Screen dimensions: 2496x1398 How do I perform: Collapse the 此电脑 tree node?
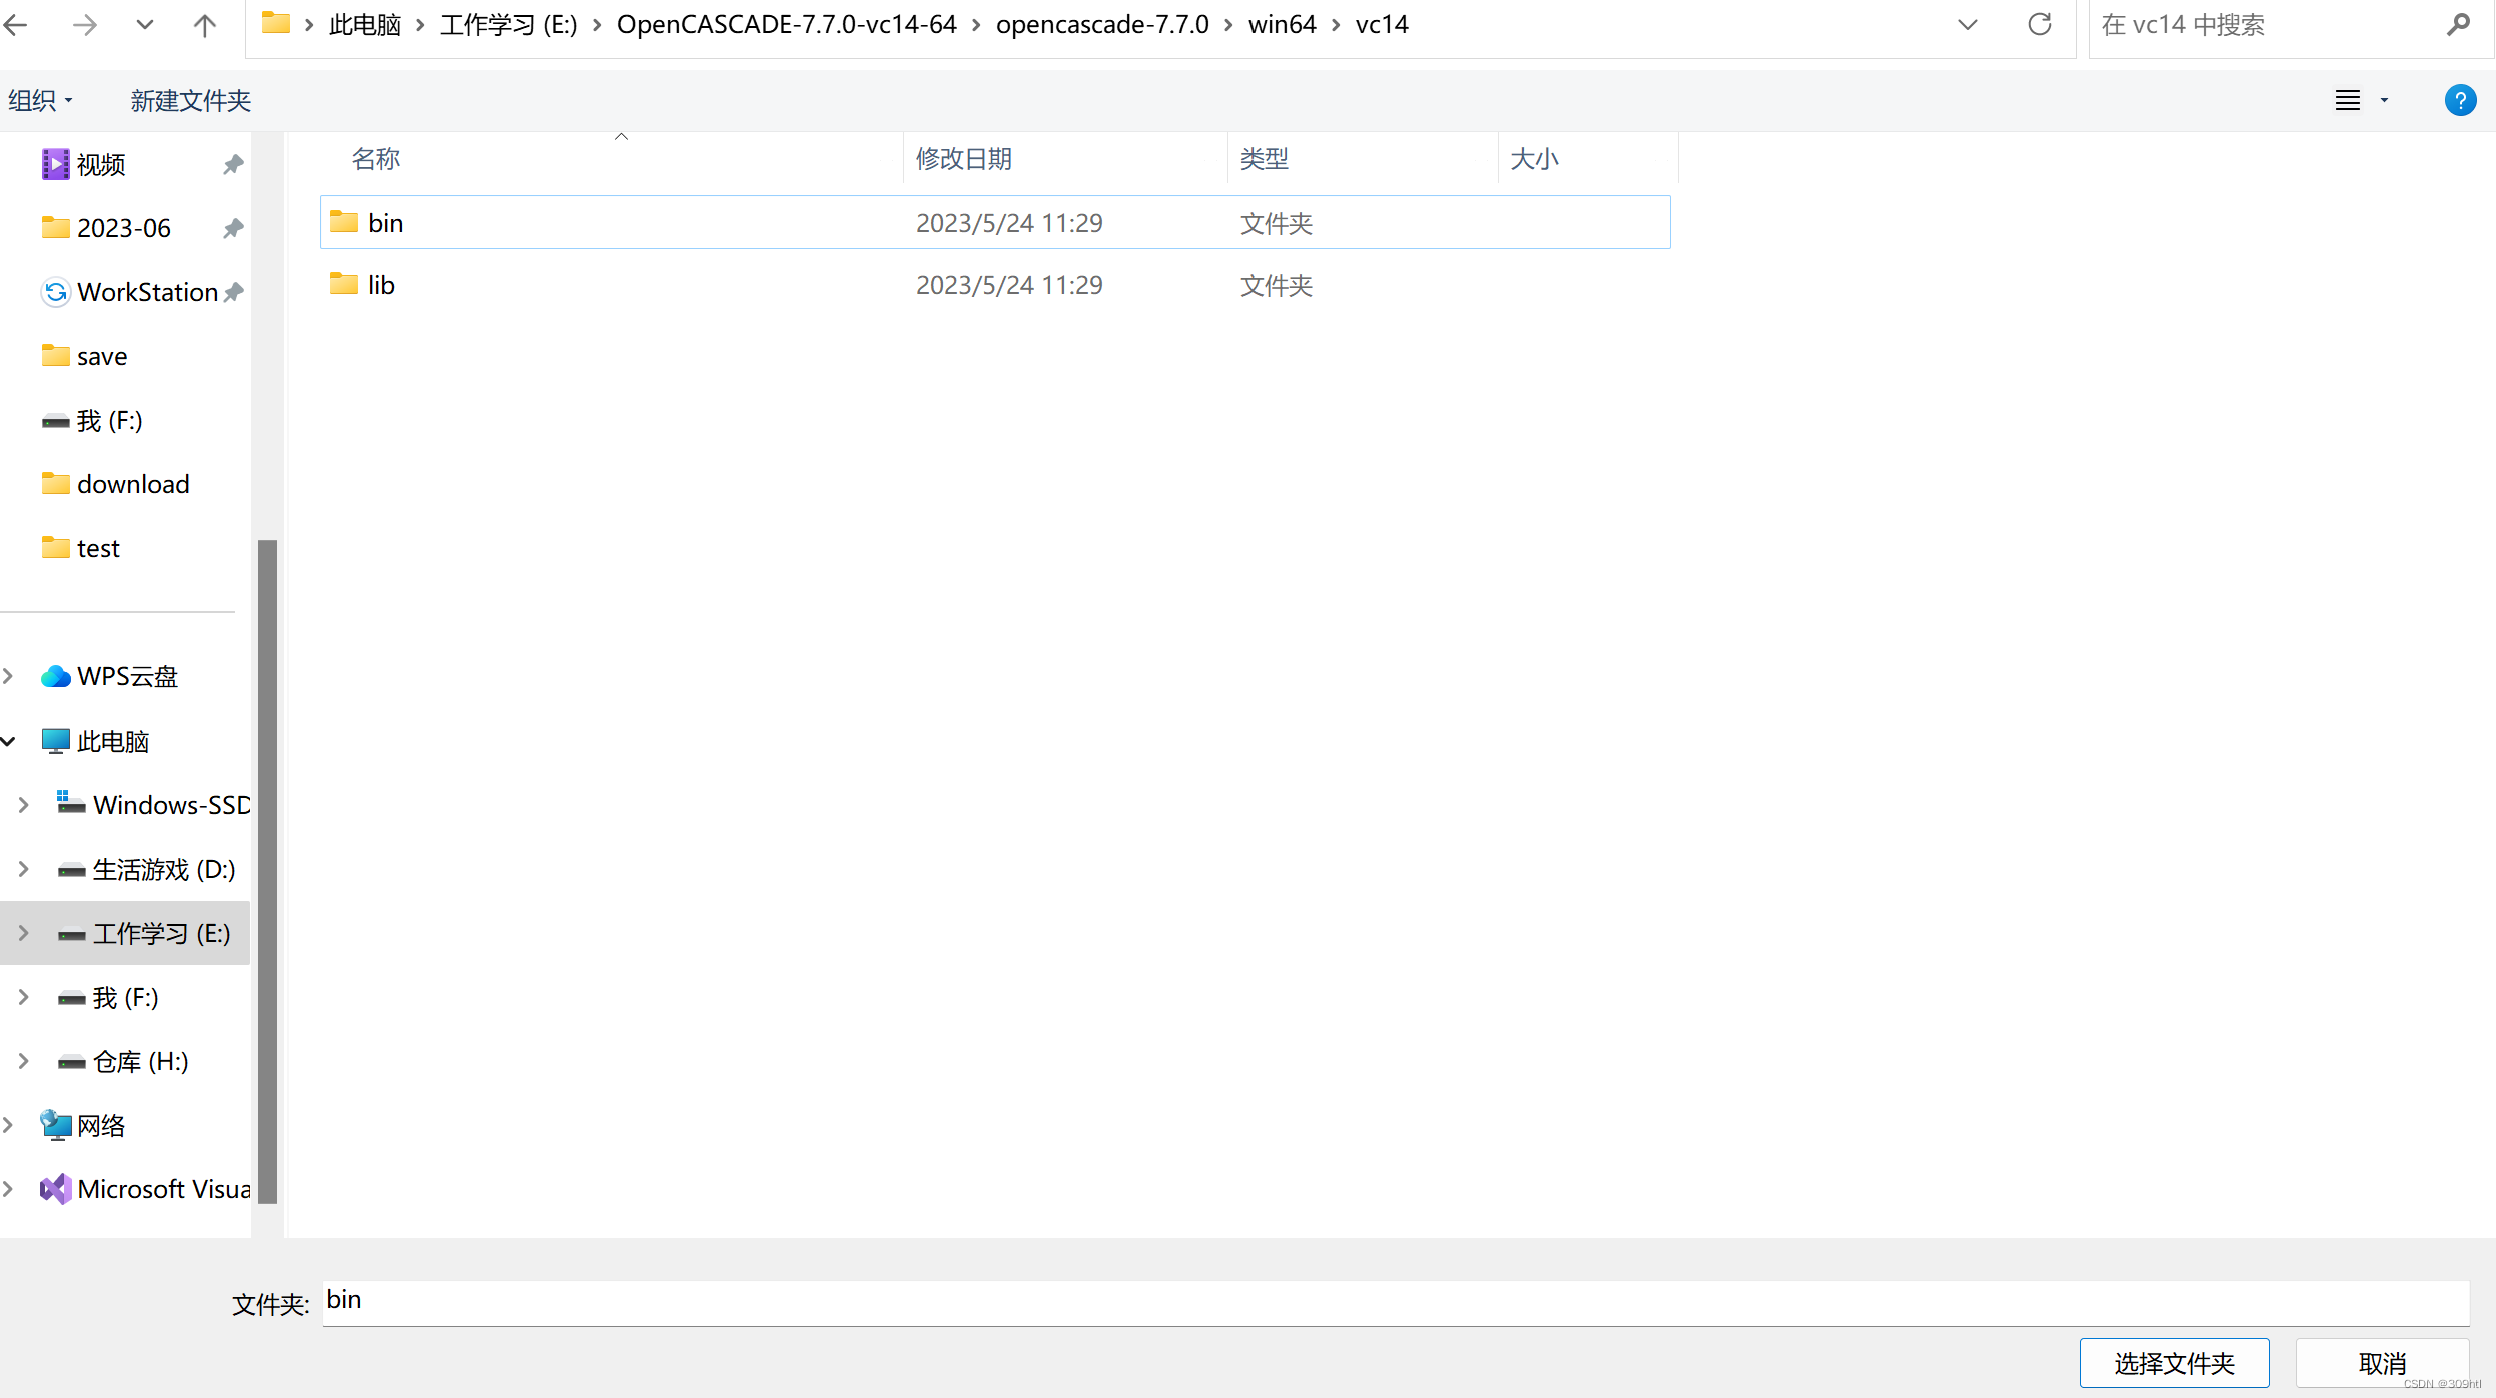[8, 741]
